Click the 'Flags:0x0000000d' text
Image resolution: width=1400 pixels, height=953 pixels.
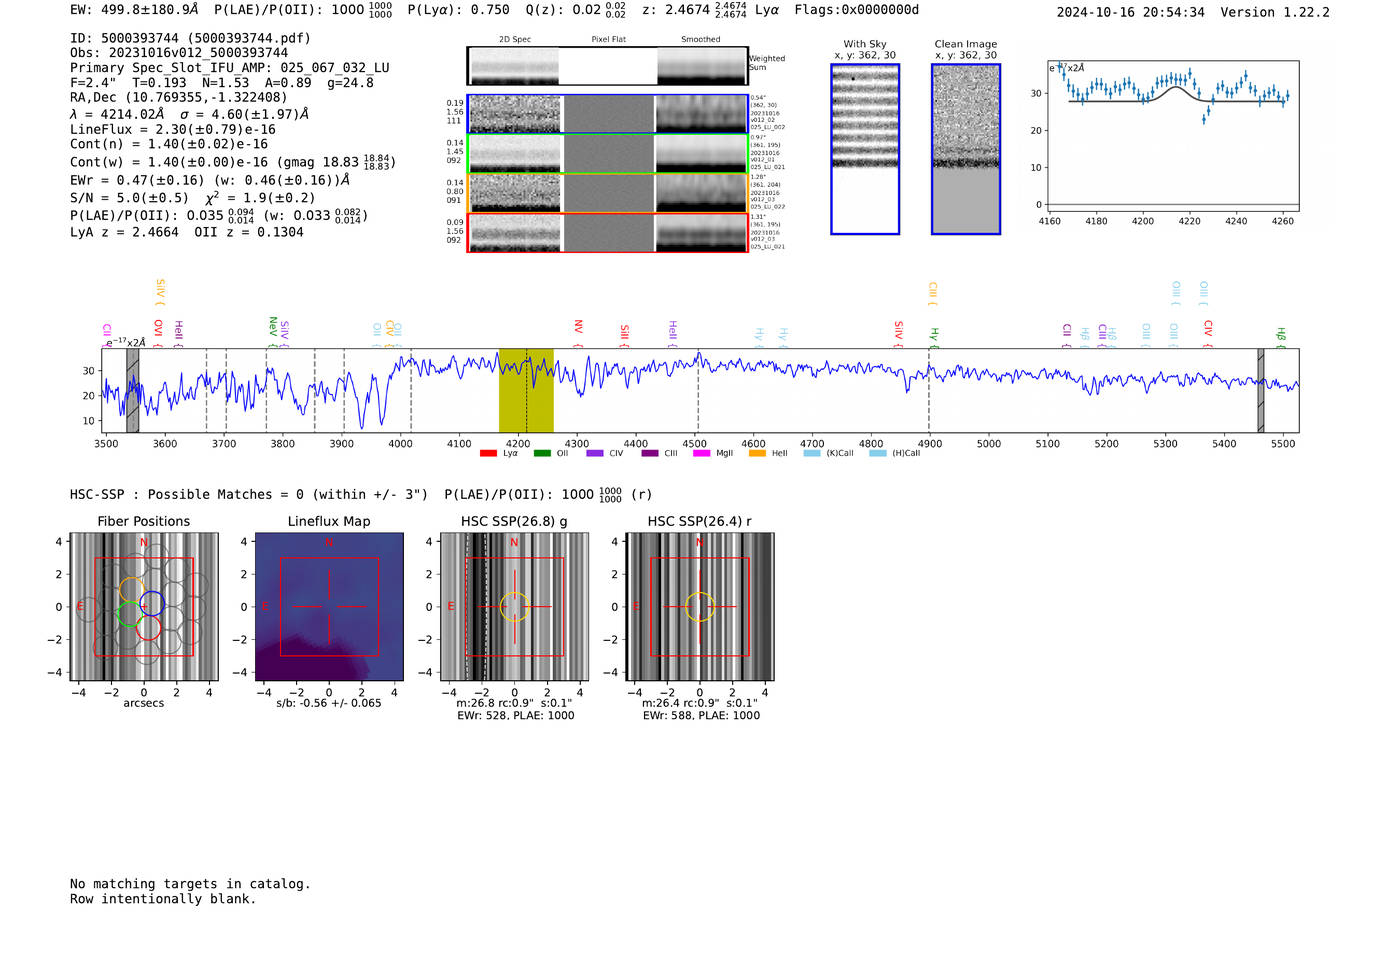coord(856,10)
